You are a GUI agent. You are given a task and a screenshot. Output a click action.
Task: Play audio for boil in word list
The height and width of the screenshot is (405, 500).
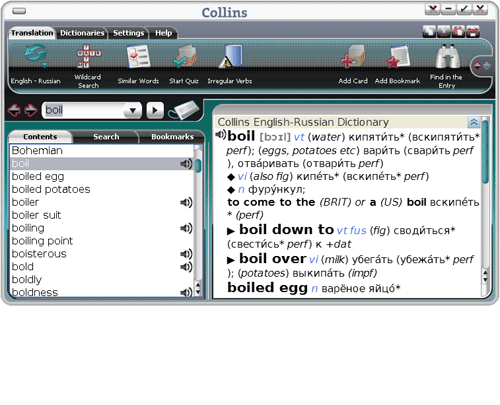click(x=186, y=164)
